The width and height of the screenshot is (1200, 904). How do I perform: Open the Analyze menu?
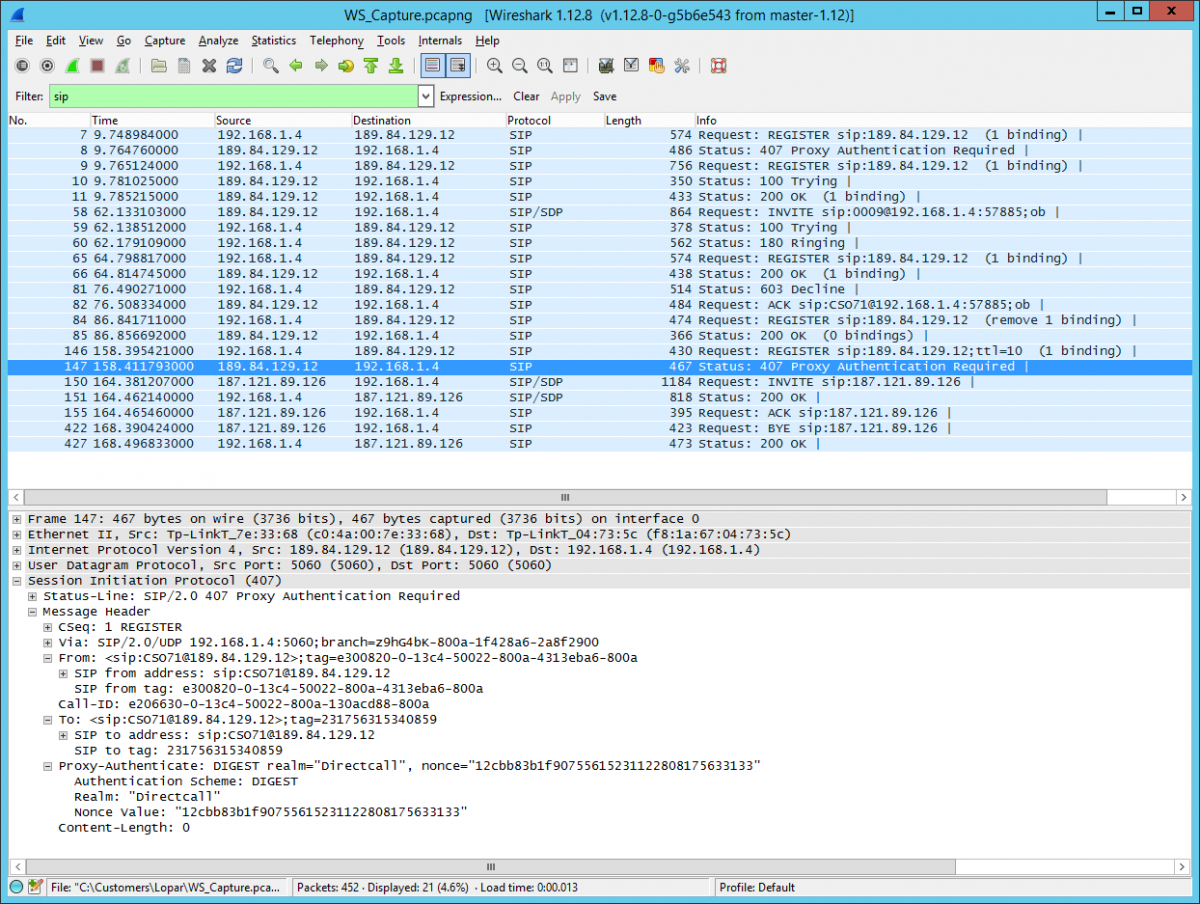(218, 41)
